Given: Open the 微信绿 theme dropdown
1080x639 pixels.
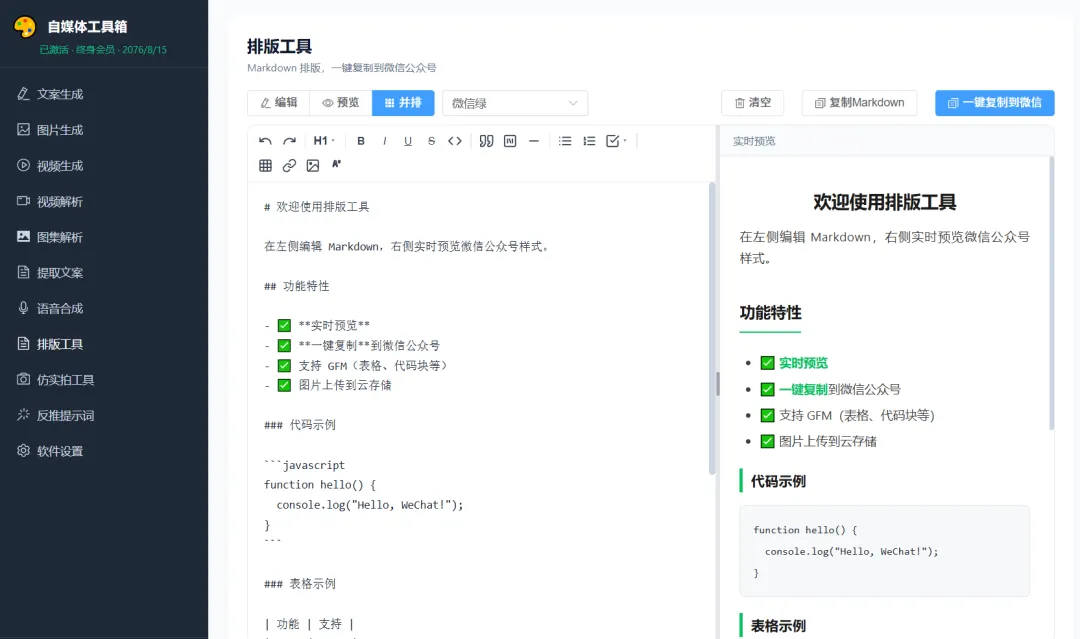Looking at the screenshot, I should coord(515,103).
